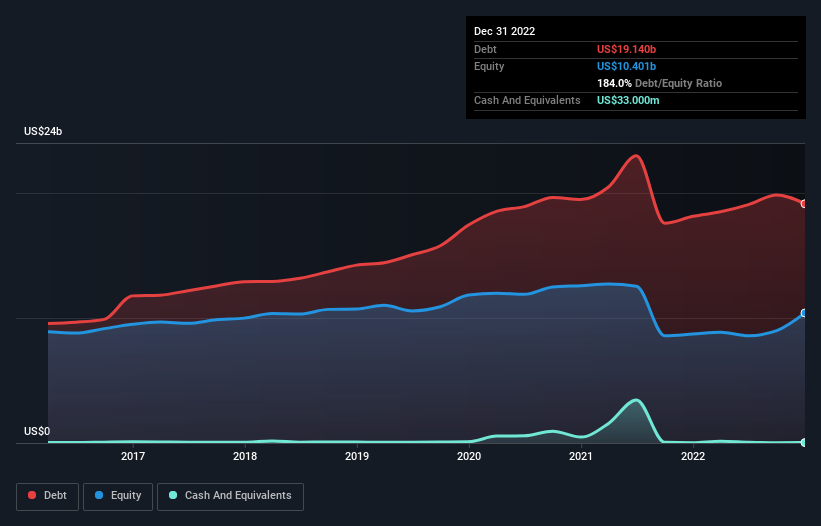
Task: Click the 2020 x-axis label
Action: [x=469, y=456]
